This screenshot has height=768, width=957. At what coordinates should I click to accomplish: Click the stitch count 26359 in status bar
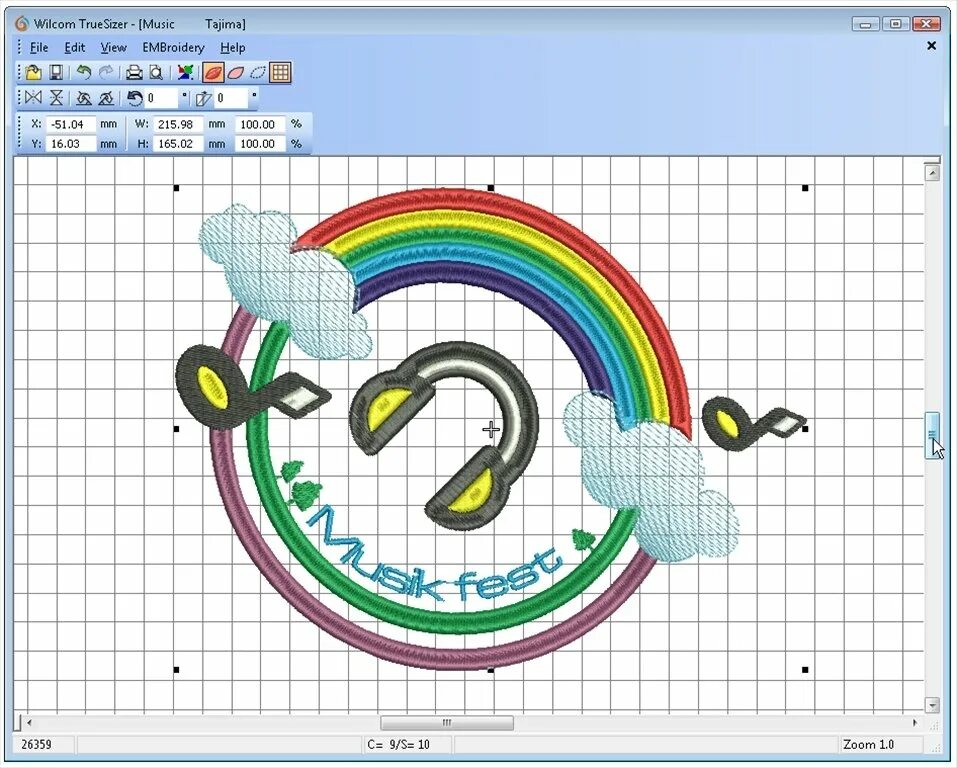37,745
